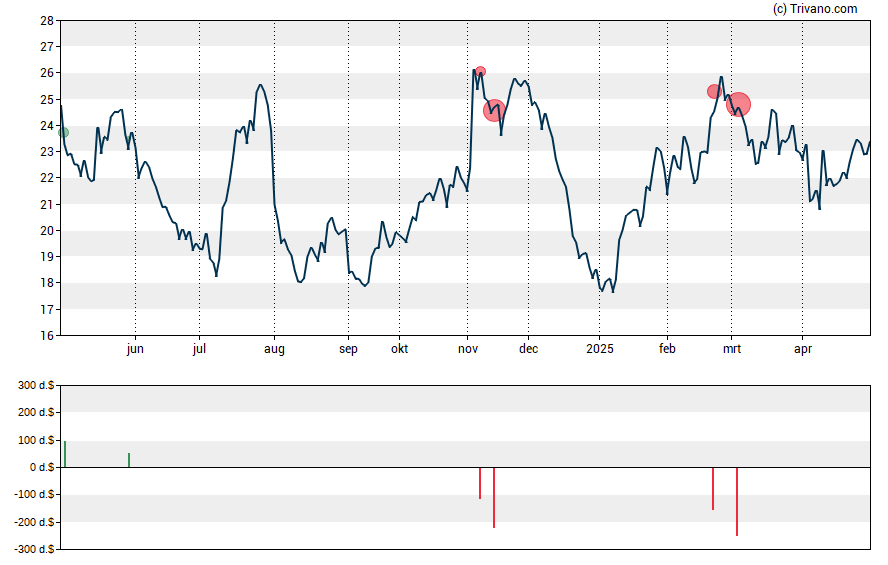Click the short green bar before jun

[x=129, y=460]
